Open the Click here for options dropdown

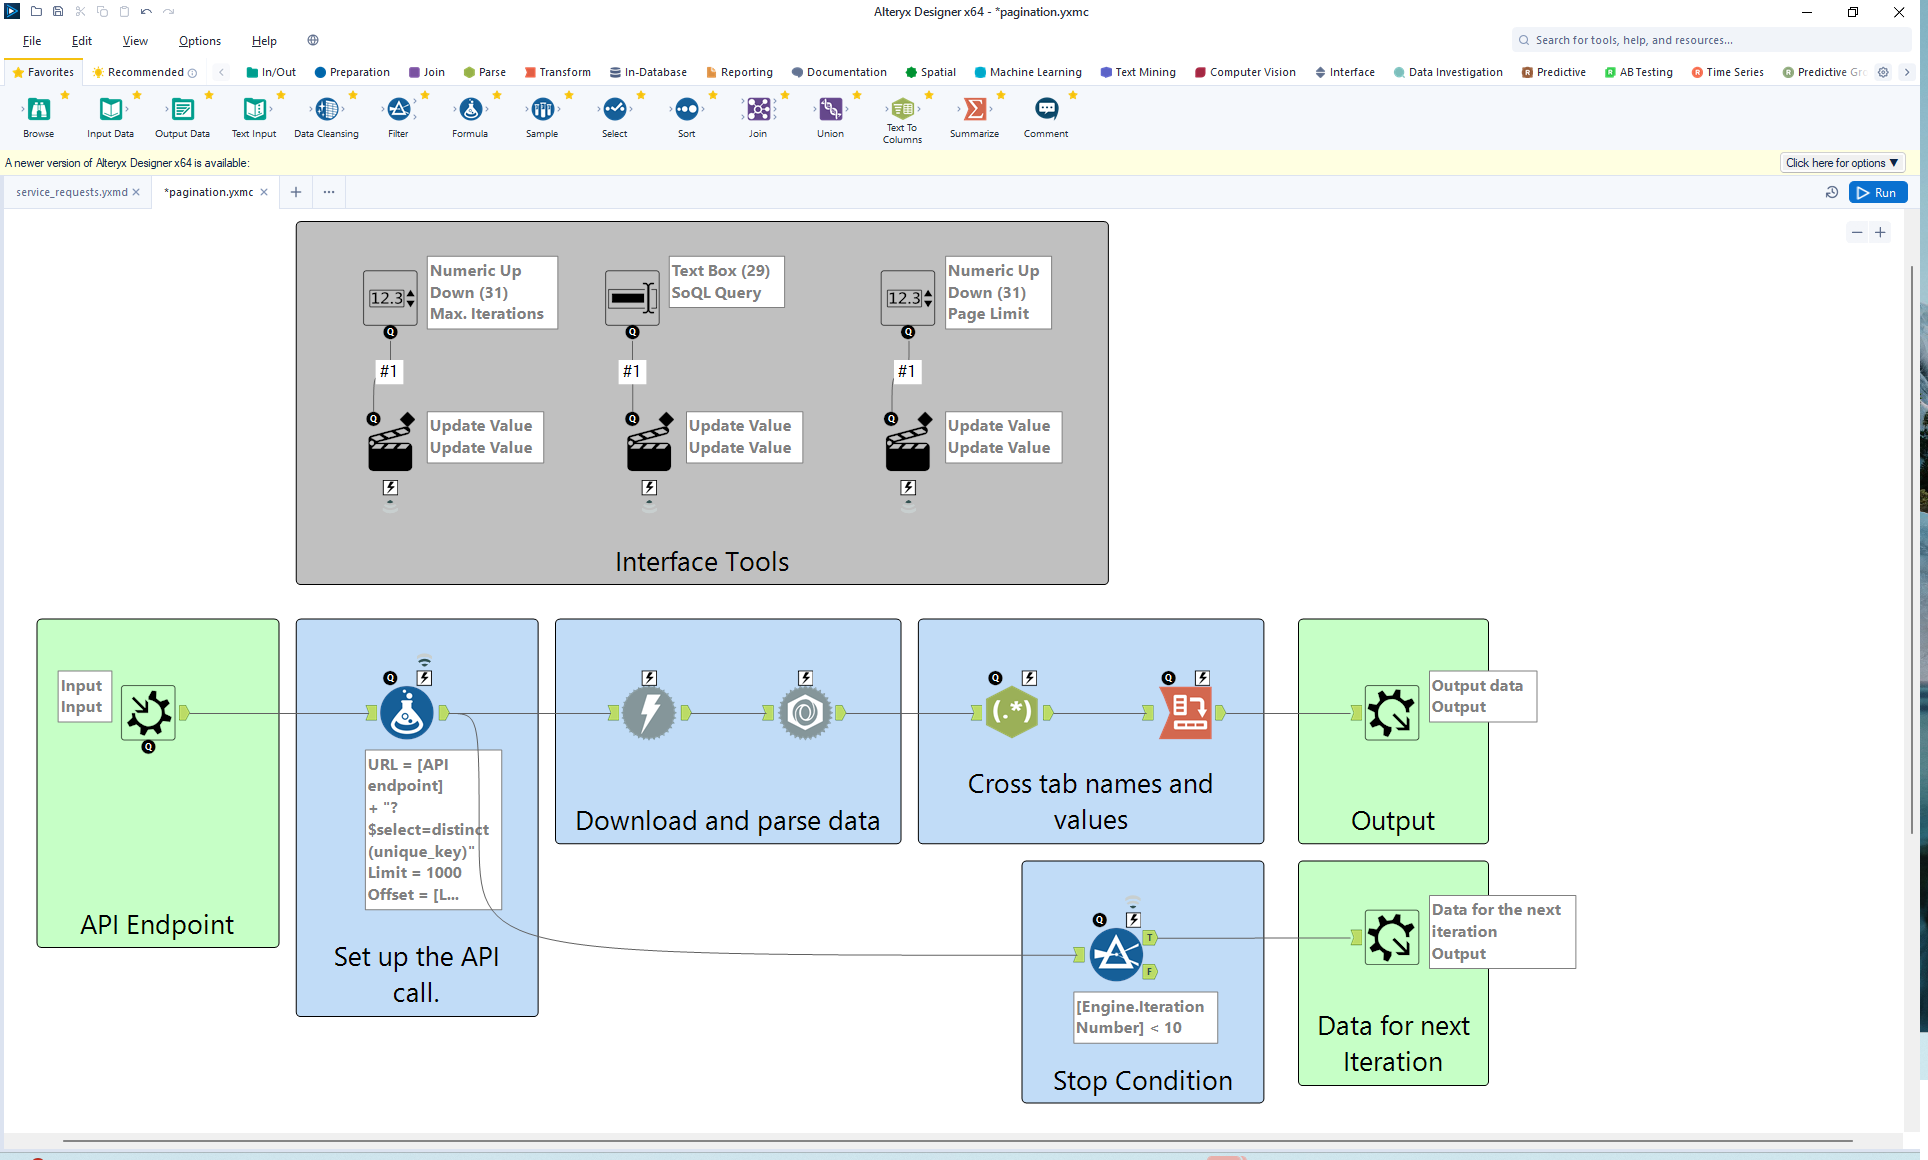[1841, 162]
